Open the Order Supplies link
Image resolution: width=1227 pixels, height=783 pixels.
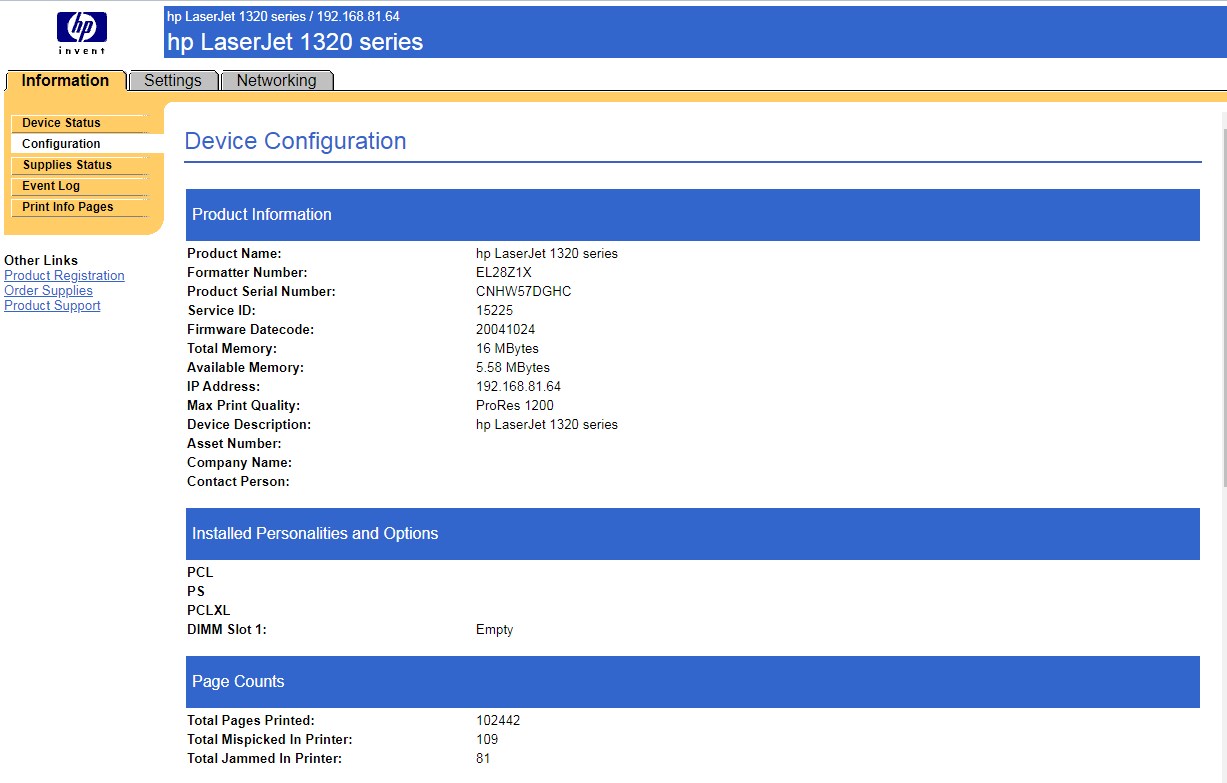point(48,291)
